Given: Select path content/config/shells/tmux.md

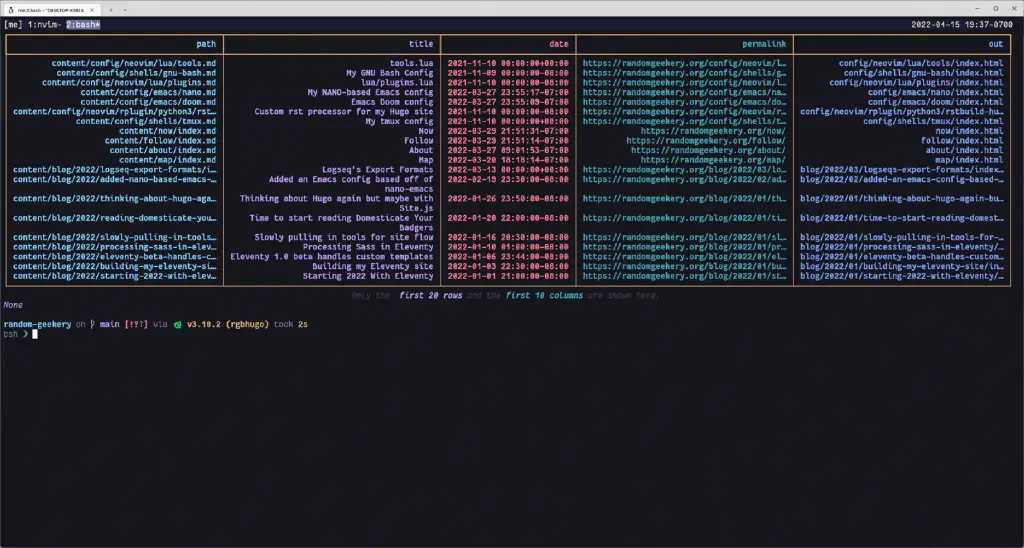Looking at the screenshot, I should [x=146, y=121].
